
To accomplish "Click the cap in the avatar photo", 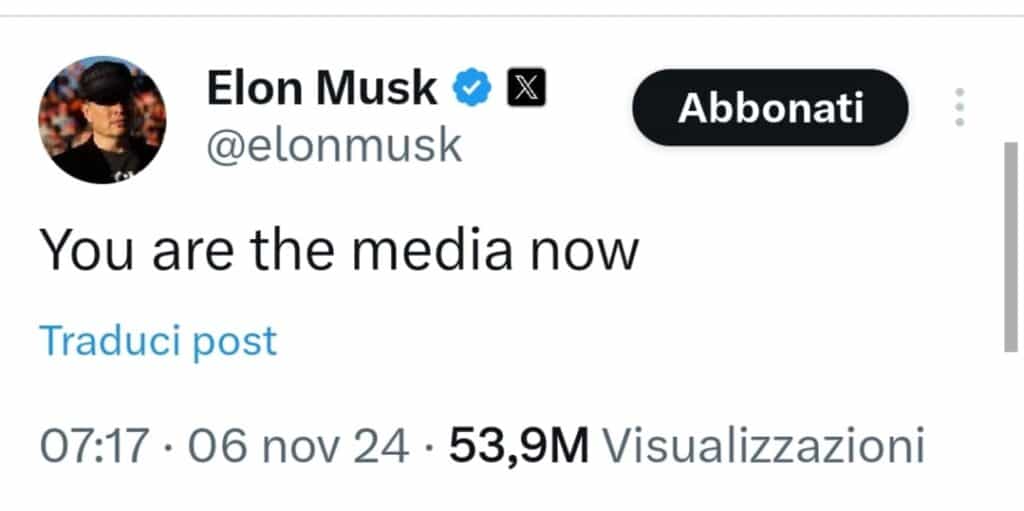I will (104, 78).
